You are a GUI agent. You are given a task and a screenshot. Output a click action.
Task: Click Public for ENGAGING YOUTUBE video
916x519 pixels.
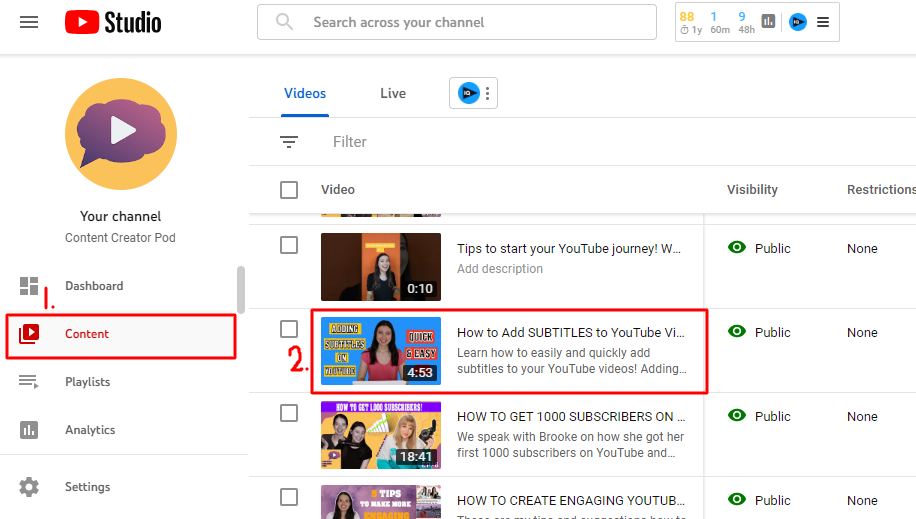[772, 501]
